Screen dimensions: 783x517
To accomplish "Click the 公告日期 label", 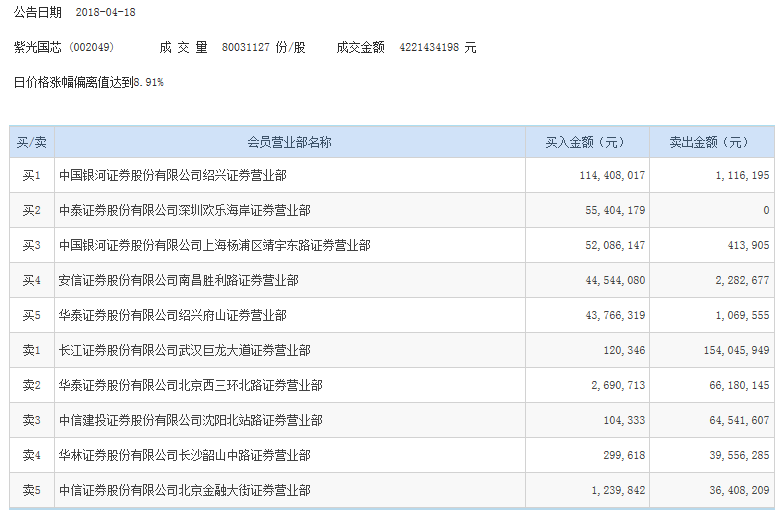I will 37,12.
